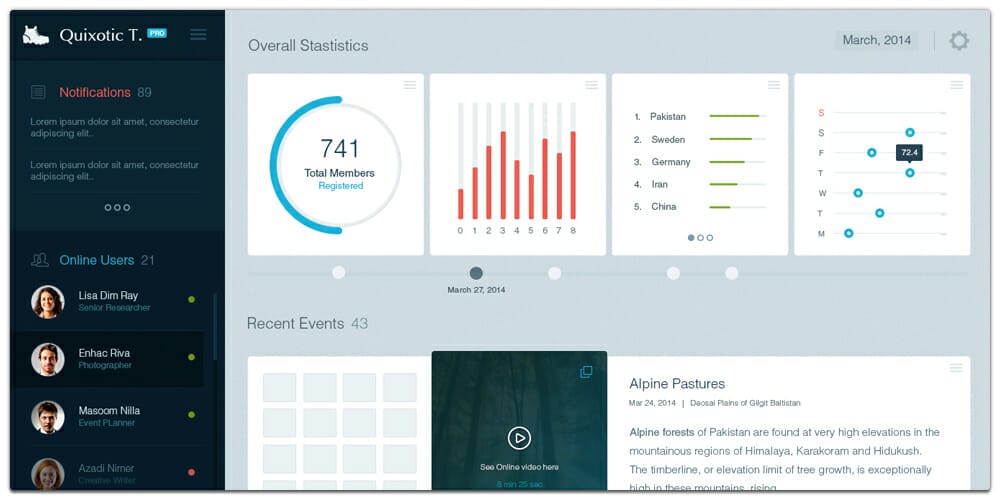This screenshot has height=500, width=1000.
Task: Select China row in country ranking
Action: tap(700, 207)
